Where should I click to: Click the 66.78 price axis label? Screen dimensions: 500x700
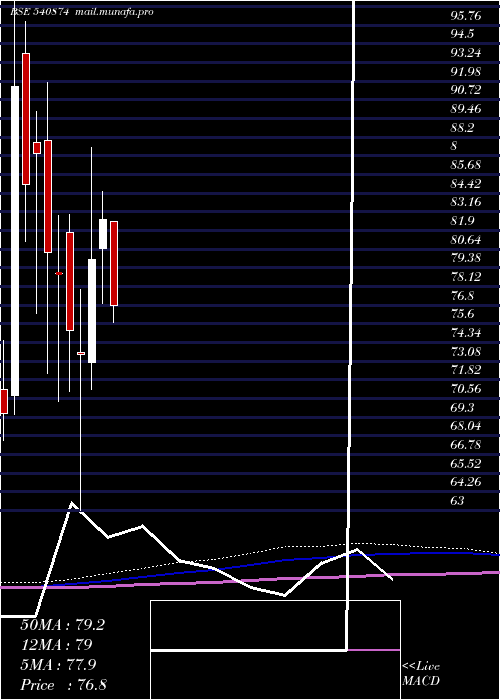pyautogui.click(x=466, y=445)
